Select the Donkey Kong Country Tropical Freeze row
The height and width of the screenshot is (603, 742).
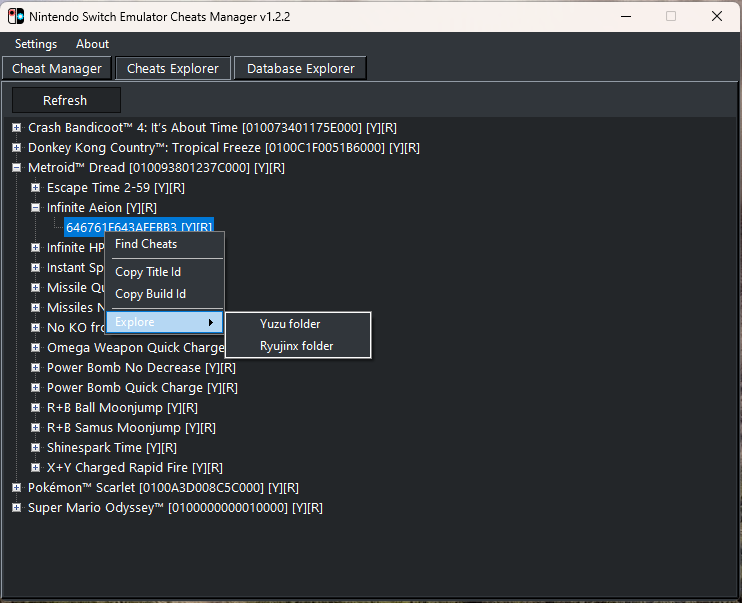click(x=223, y=148)
